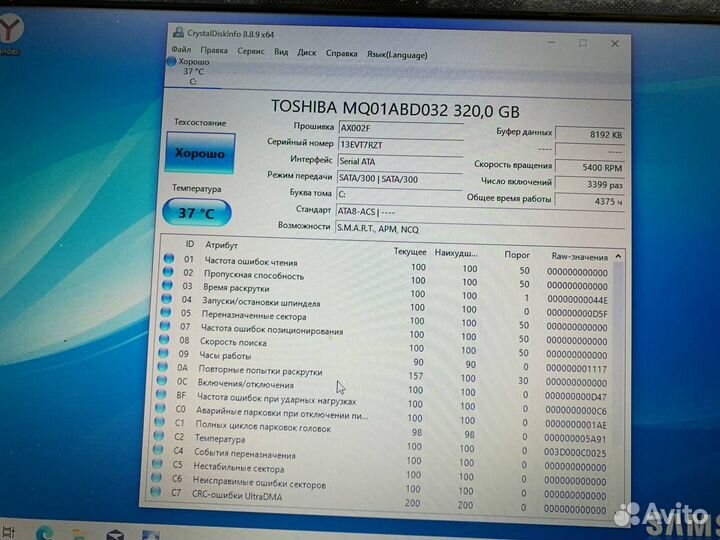The height and width of the screenshot is (540, 720).
Task: Open the Mail app in taskbar
Action: tap(115, 534)
